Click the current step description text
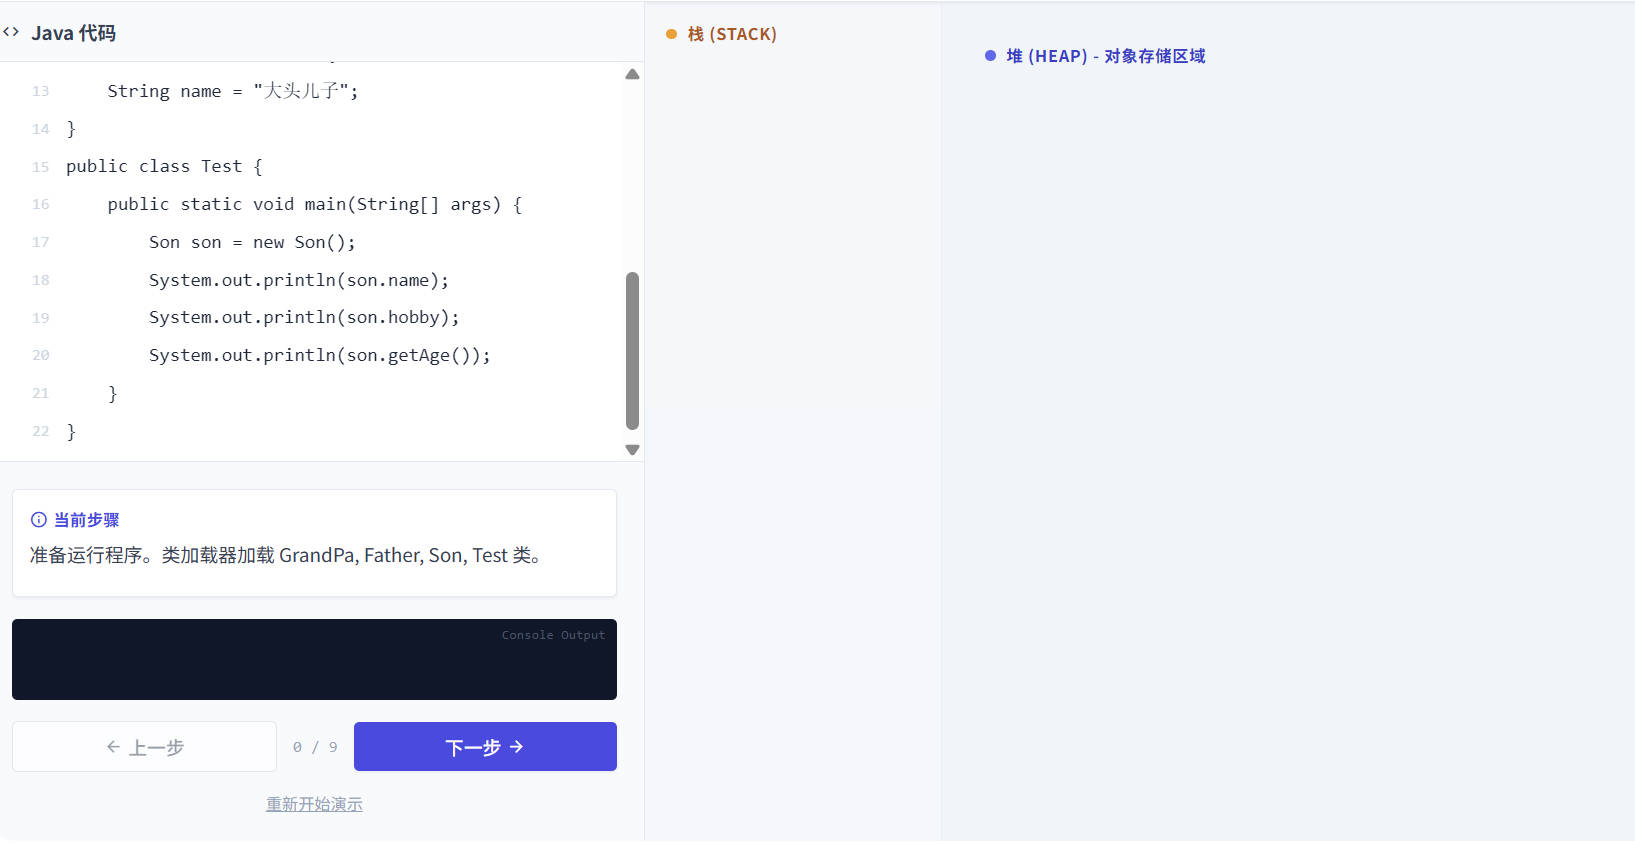 (x=286, y=555)
